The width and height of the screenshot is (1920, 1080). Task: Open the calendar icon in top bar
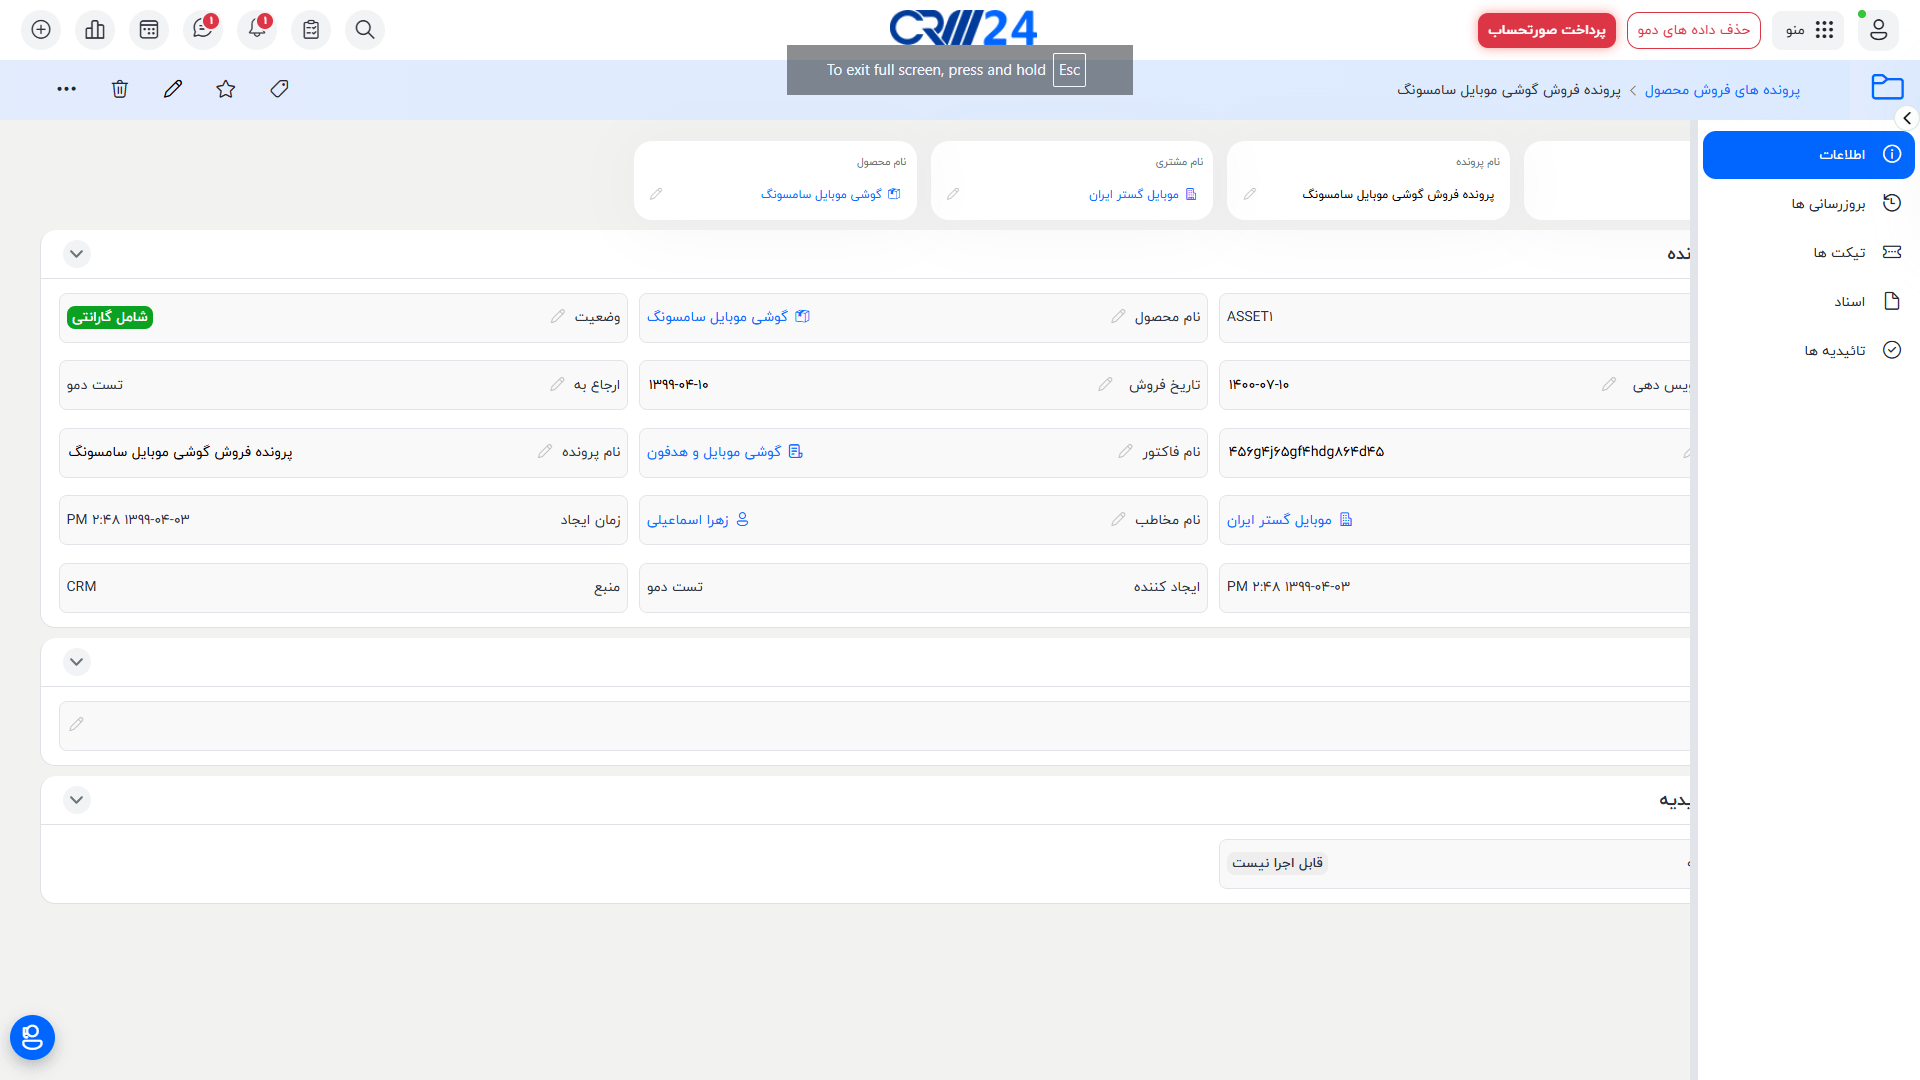pos(149,30)
